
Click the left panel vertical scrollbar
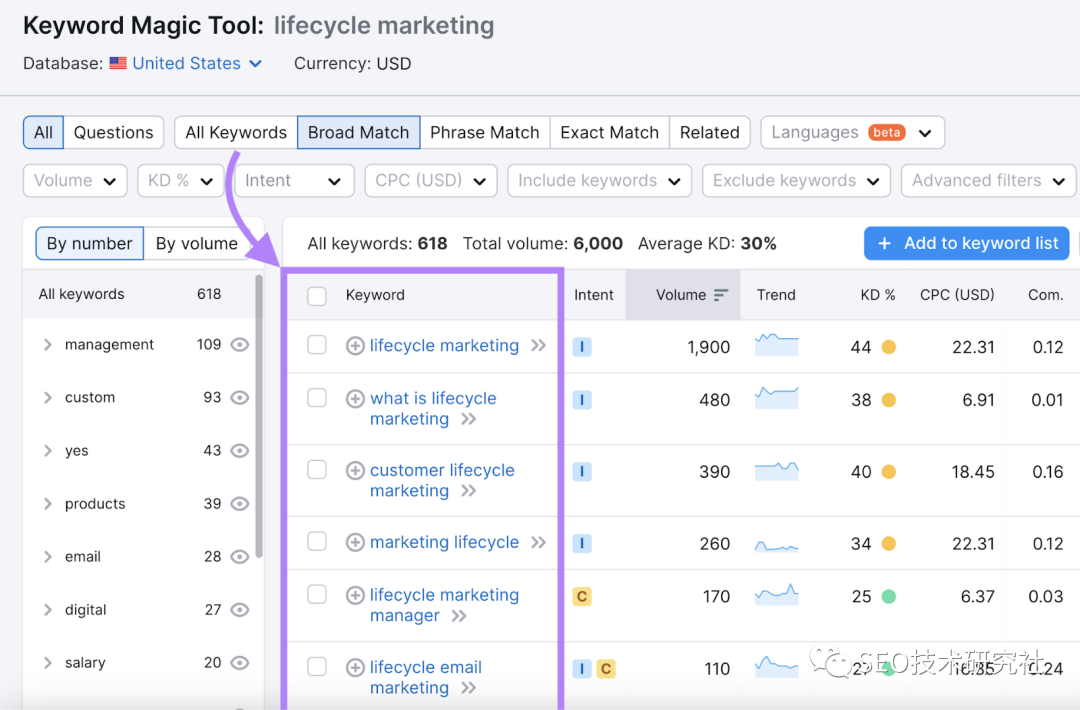(x=259, y=420)
